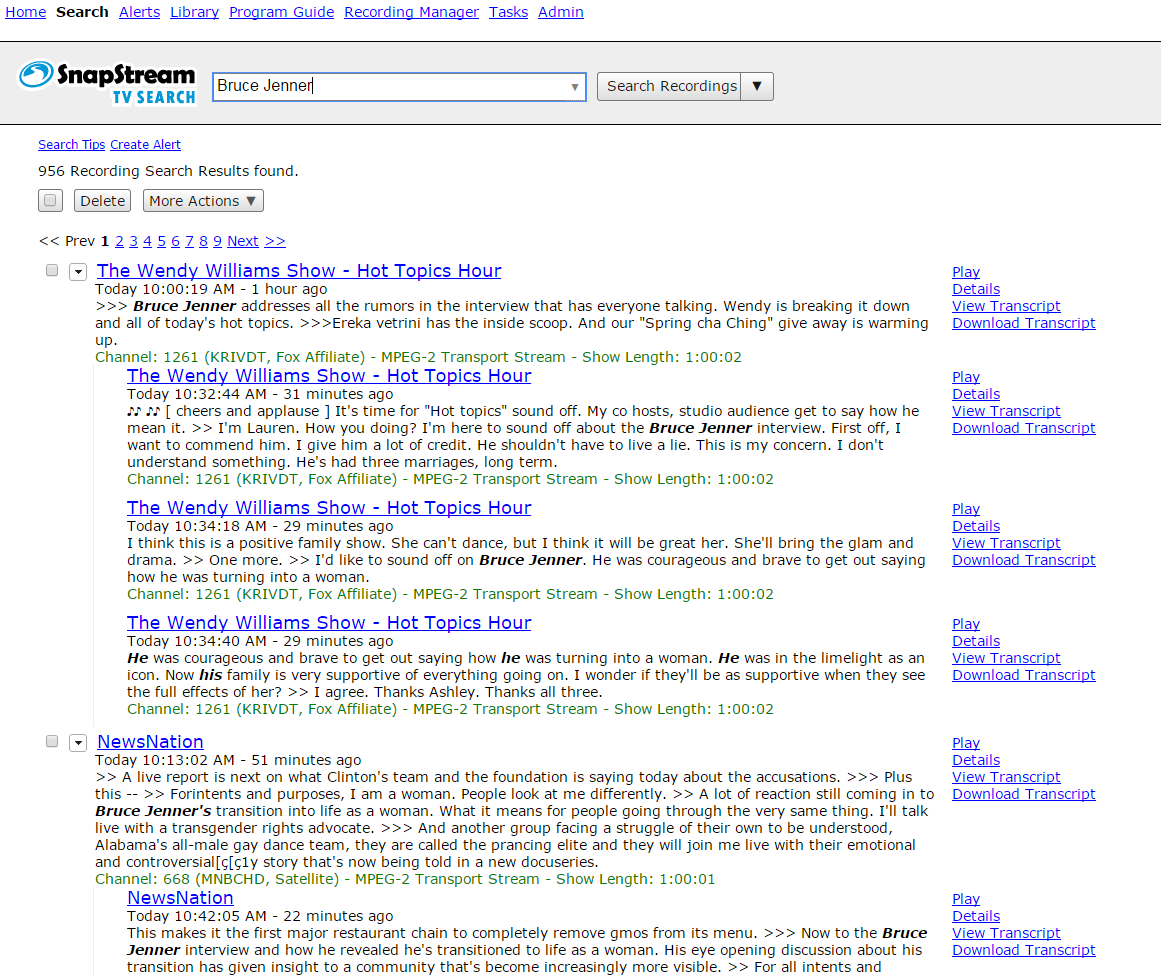
Task: Open the search box suggestions dropdown arrow
Action: pos(575,87)
